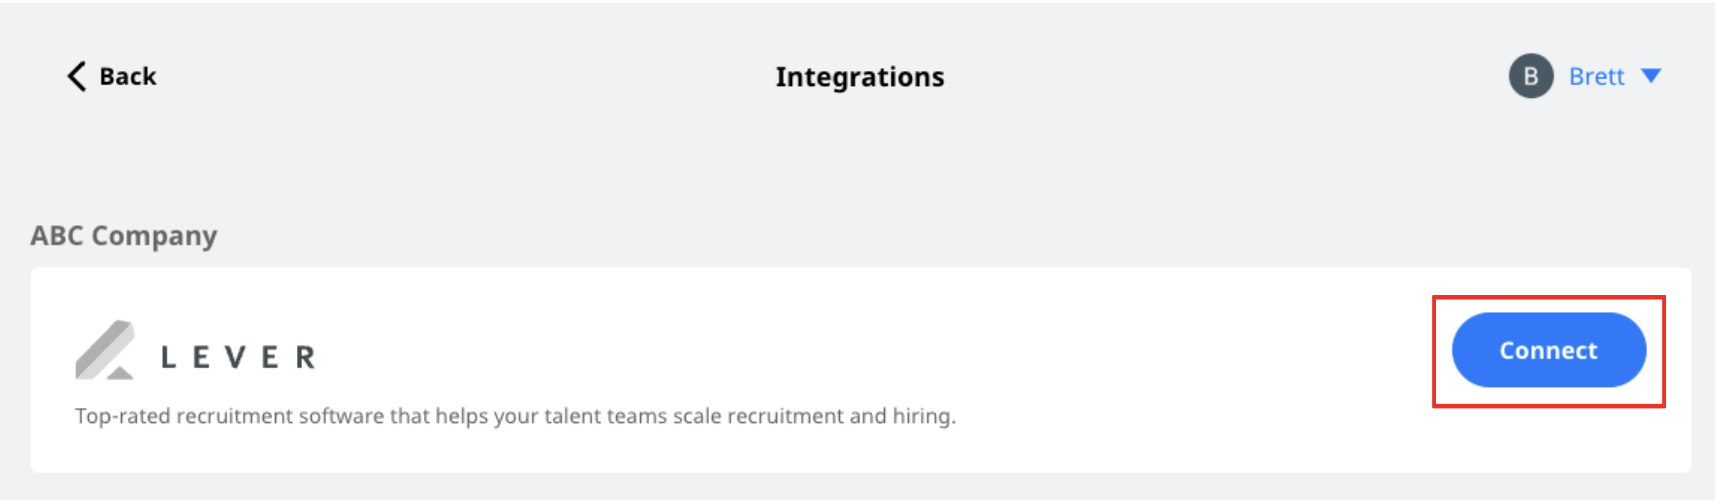The image size is (1718, 500).
Task: Click the Integrations page title
Action: coord(860,77)
